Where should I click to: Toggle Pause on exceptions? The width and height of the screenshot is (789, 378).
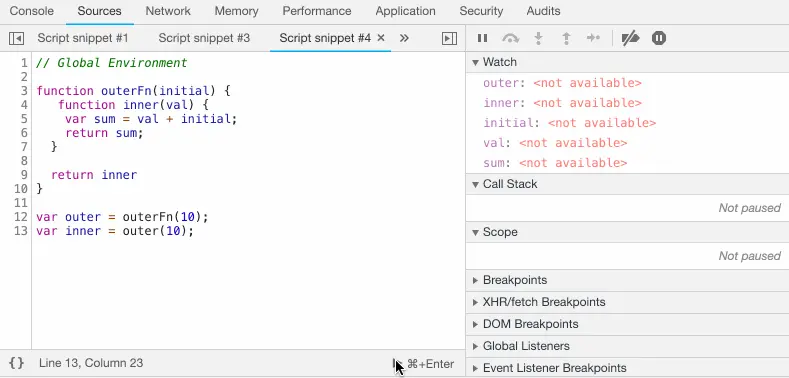(x=659, y=38)
